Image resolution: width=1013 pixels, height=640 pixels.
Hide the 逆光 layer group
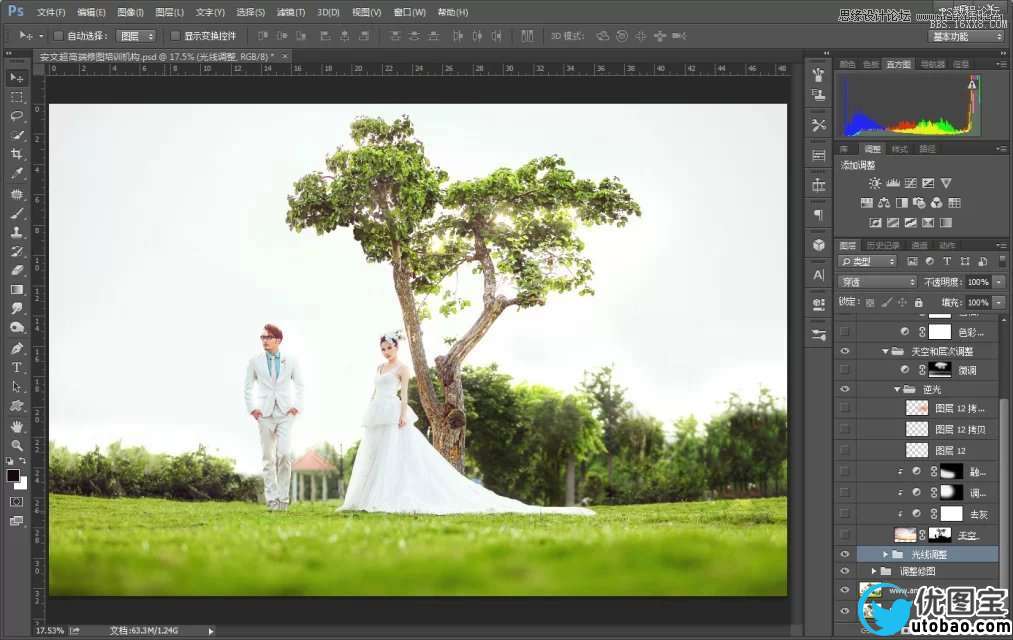844,389
